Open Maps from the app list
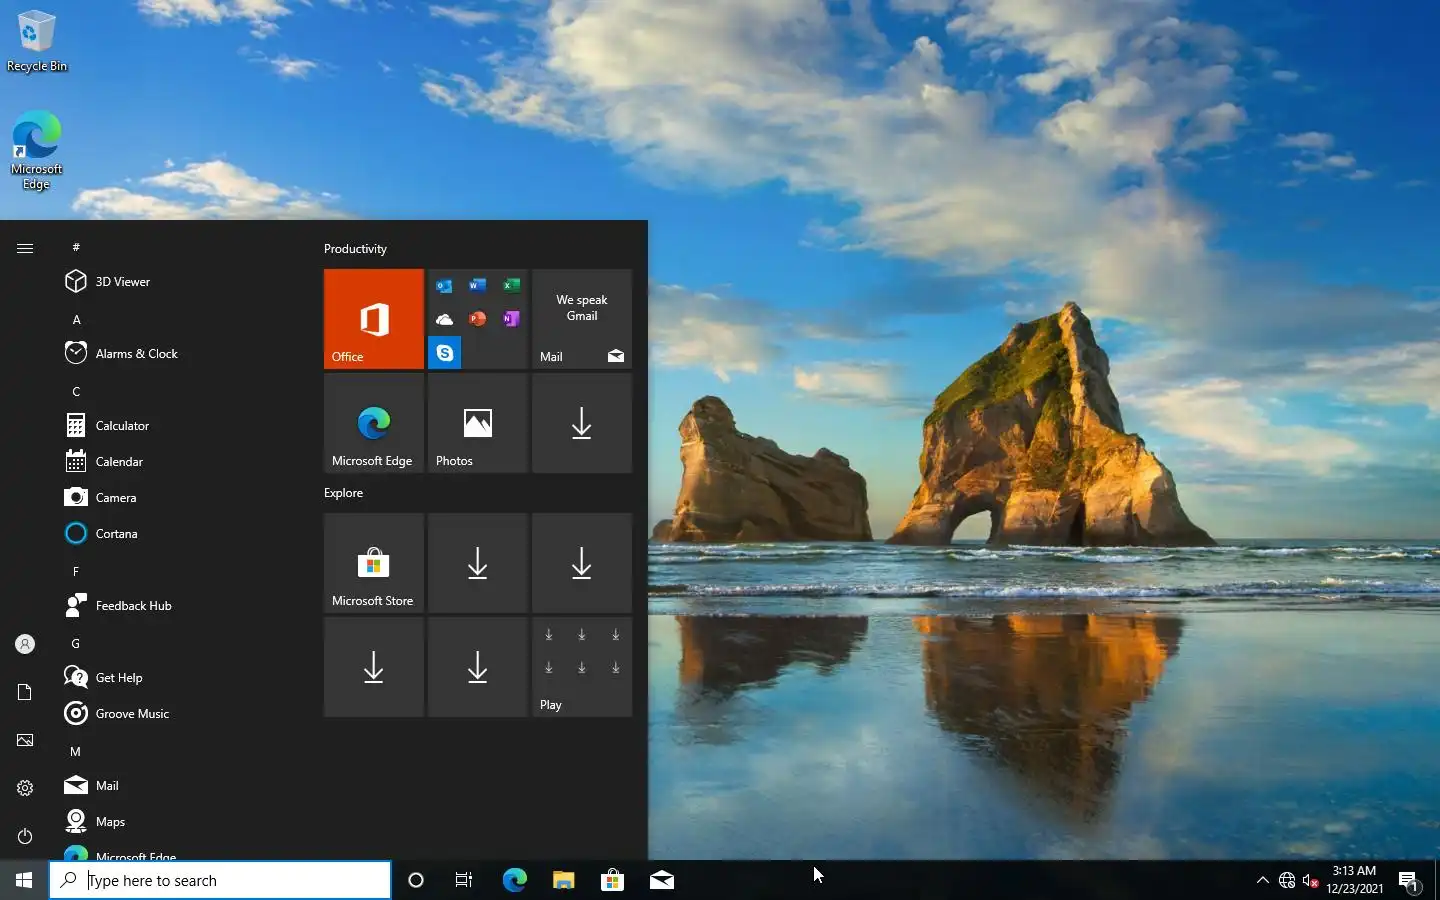This screenshot has height=900, width=1440. [180, 822]
